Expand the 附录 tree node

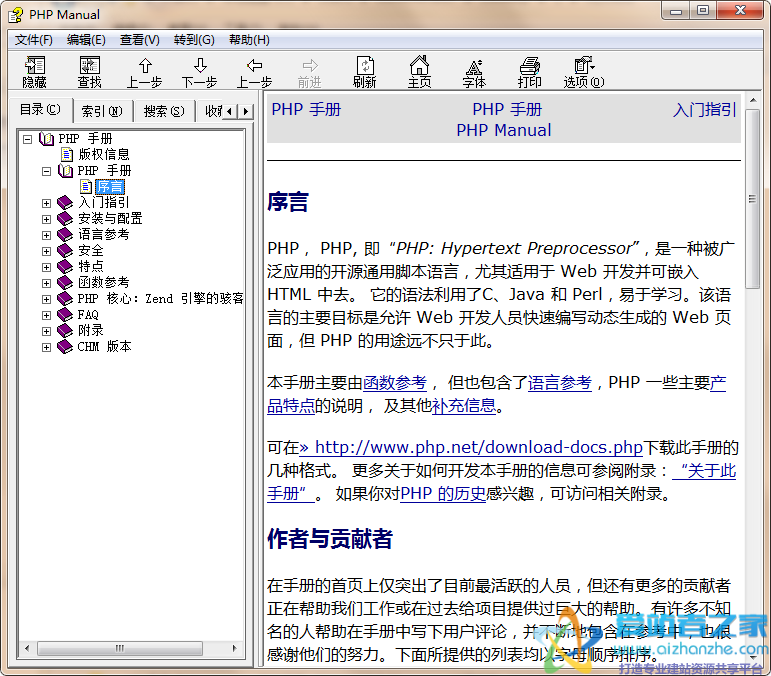click(46, 331)
